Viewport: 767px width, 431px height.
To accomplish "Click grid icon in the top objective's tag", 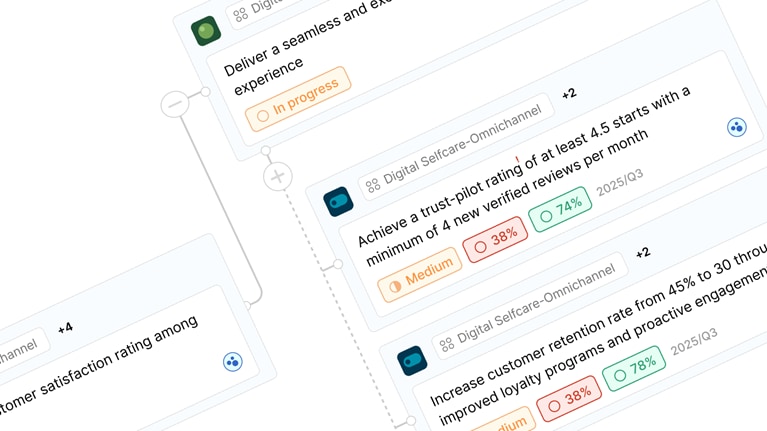I will point(240,14).
